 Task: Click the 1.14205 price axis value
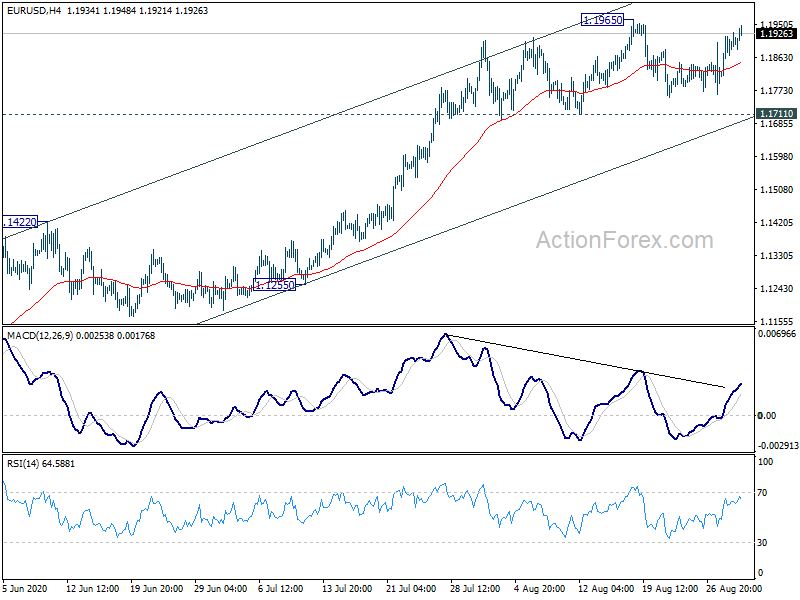pyautogui.click(x=777, y=223)
